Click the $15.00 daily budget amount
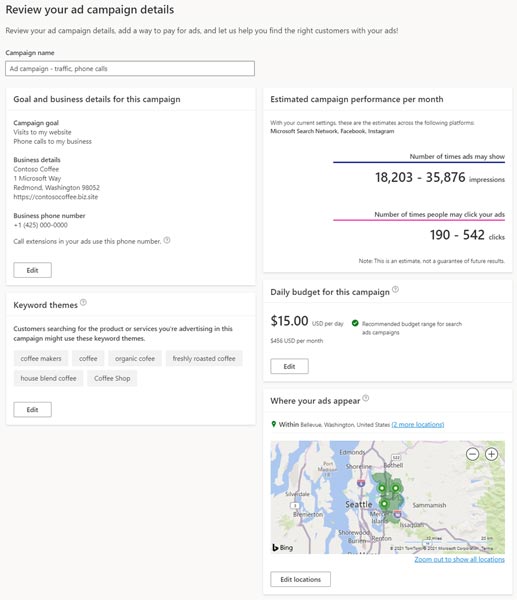Screen dimensions: 517x600 [289, 321]
